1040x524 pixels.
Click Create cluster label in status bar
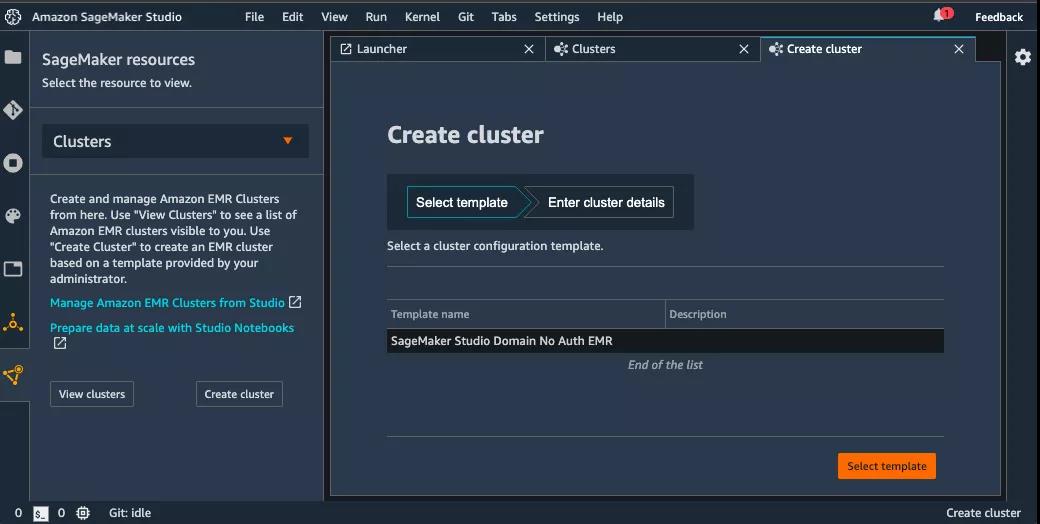983,513
